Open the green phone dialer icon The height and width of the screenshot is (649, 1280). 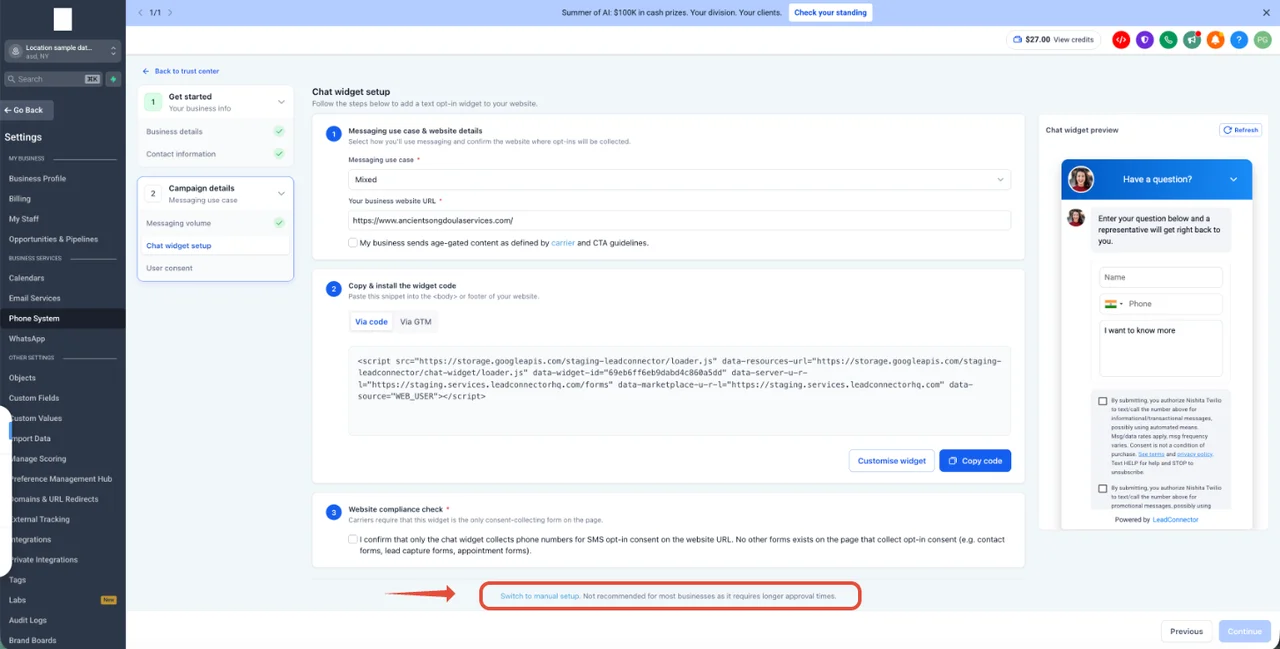tap(1168, 40)
